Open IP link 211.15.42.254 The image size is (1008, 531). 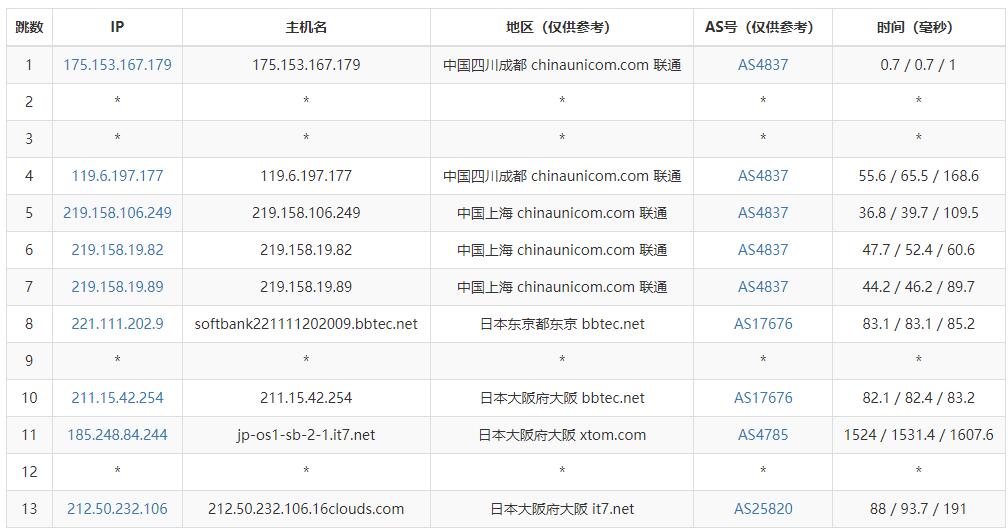click(x=117, y=398)
